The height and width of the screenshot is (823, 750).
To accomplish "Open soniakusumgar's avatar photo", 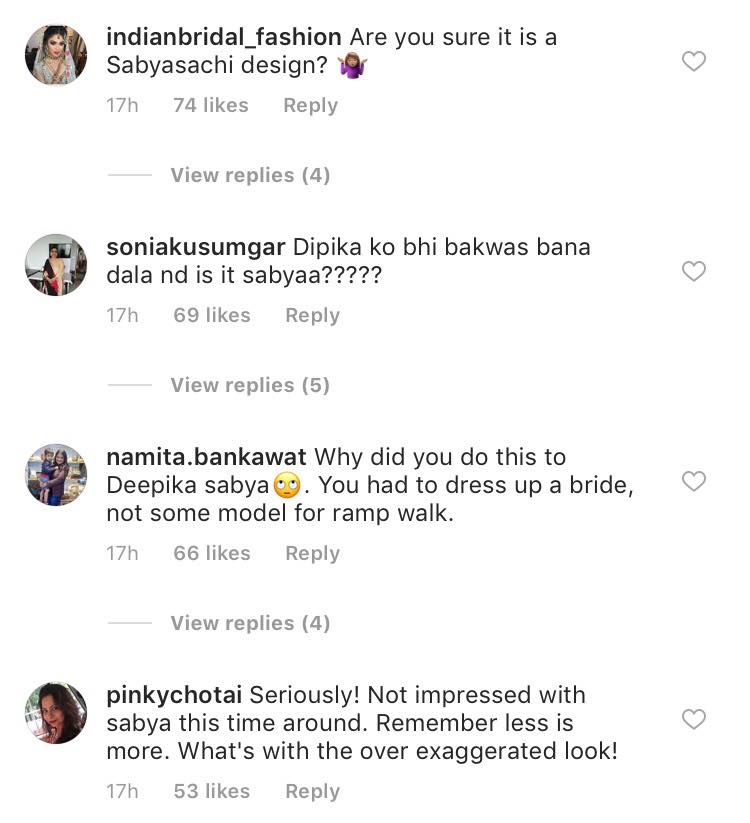I will (56, 265).
